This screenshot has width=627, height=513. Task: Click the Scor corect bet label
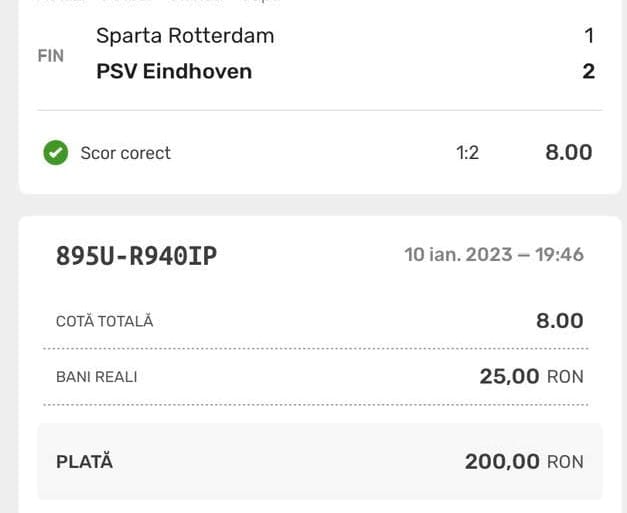(125, 153)
